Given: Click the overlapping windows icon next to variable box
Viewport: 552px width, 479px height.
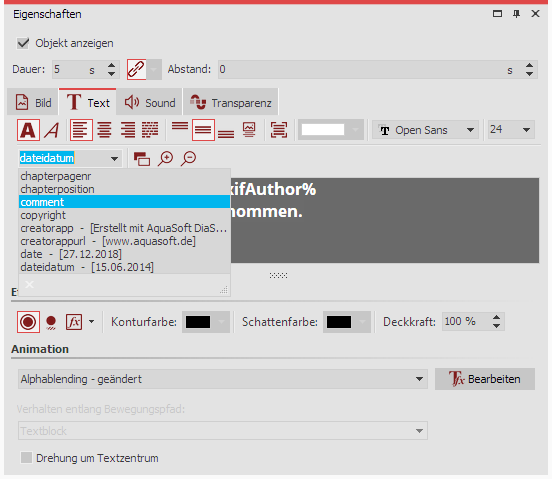Looking at the screenshot, I should tap(142, 159).
